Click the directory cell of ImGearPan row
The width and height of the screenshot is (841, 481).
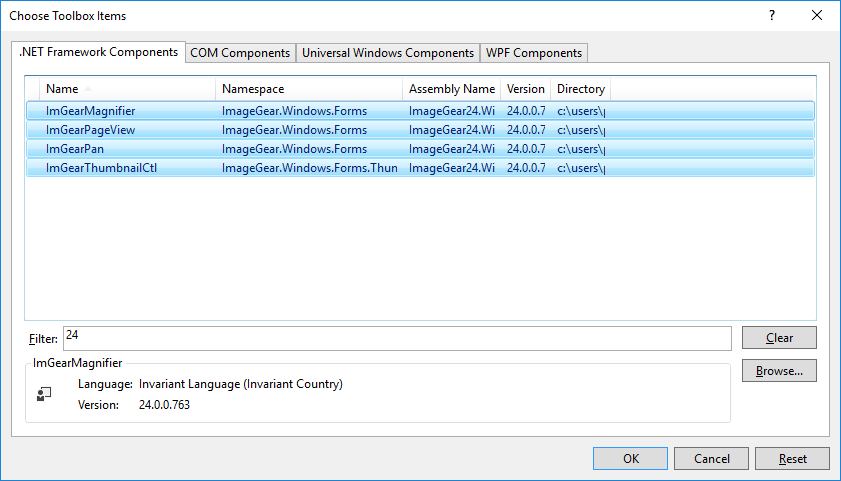[581, 149]
